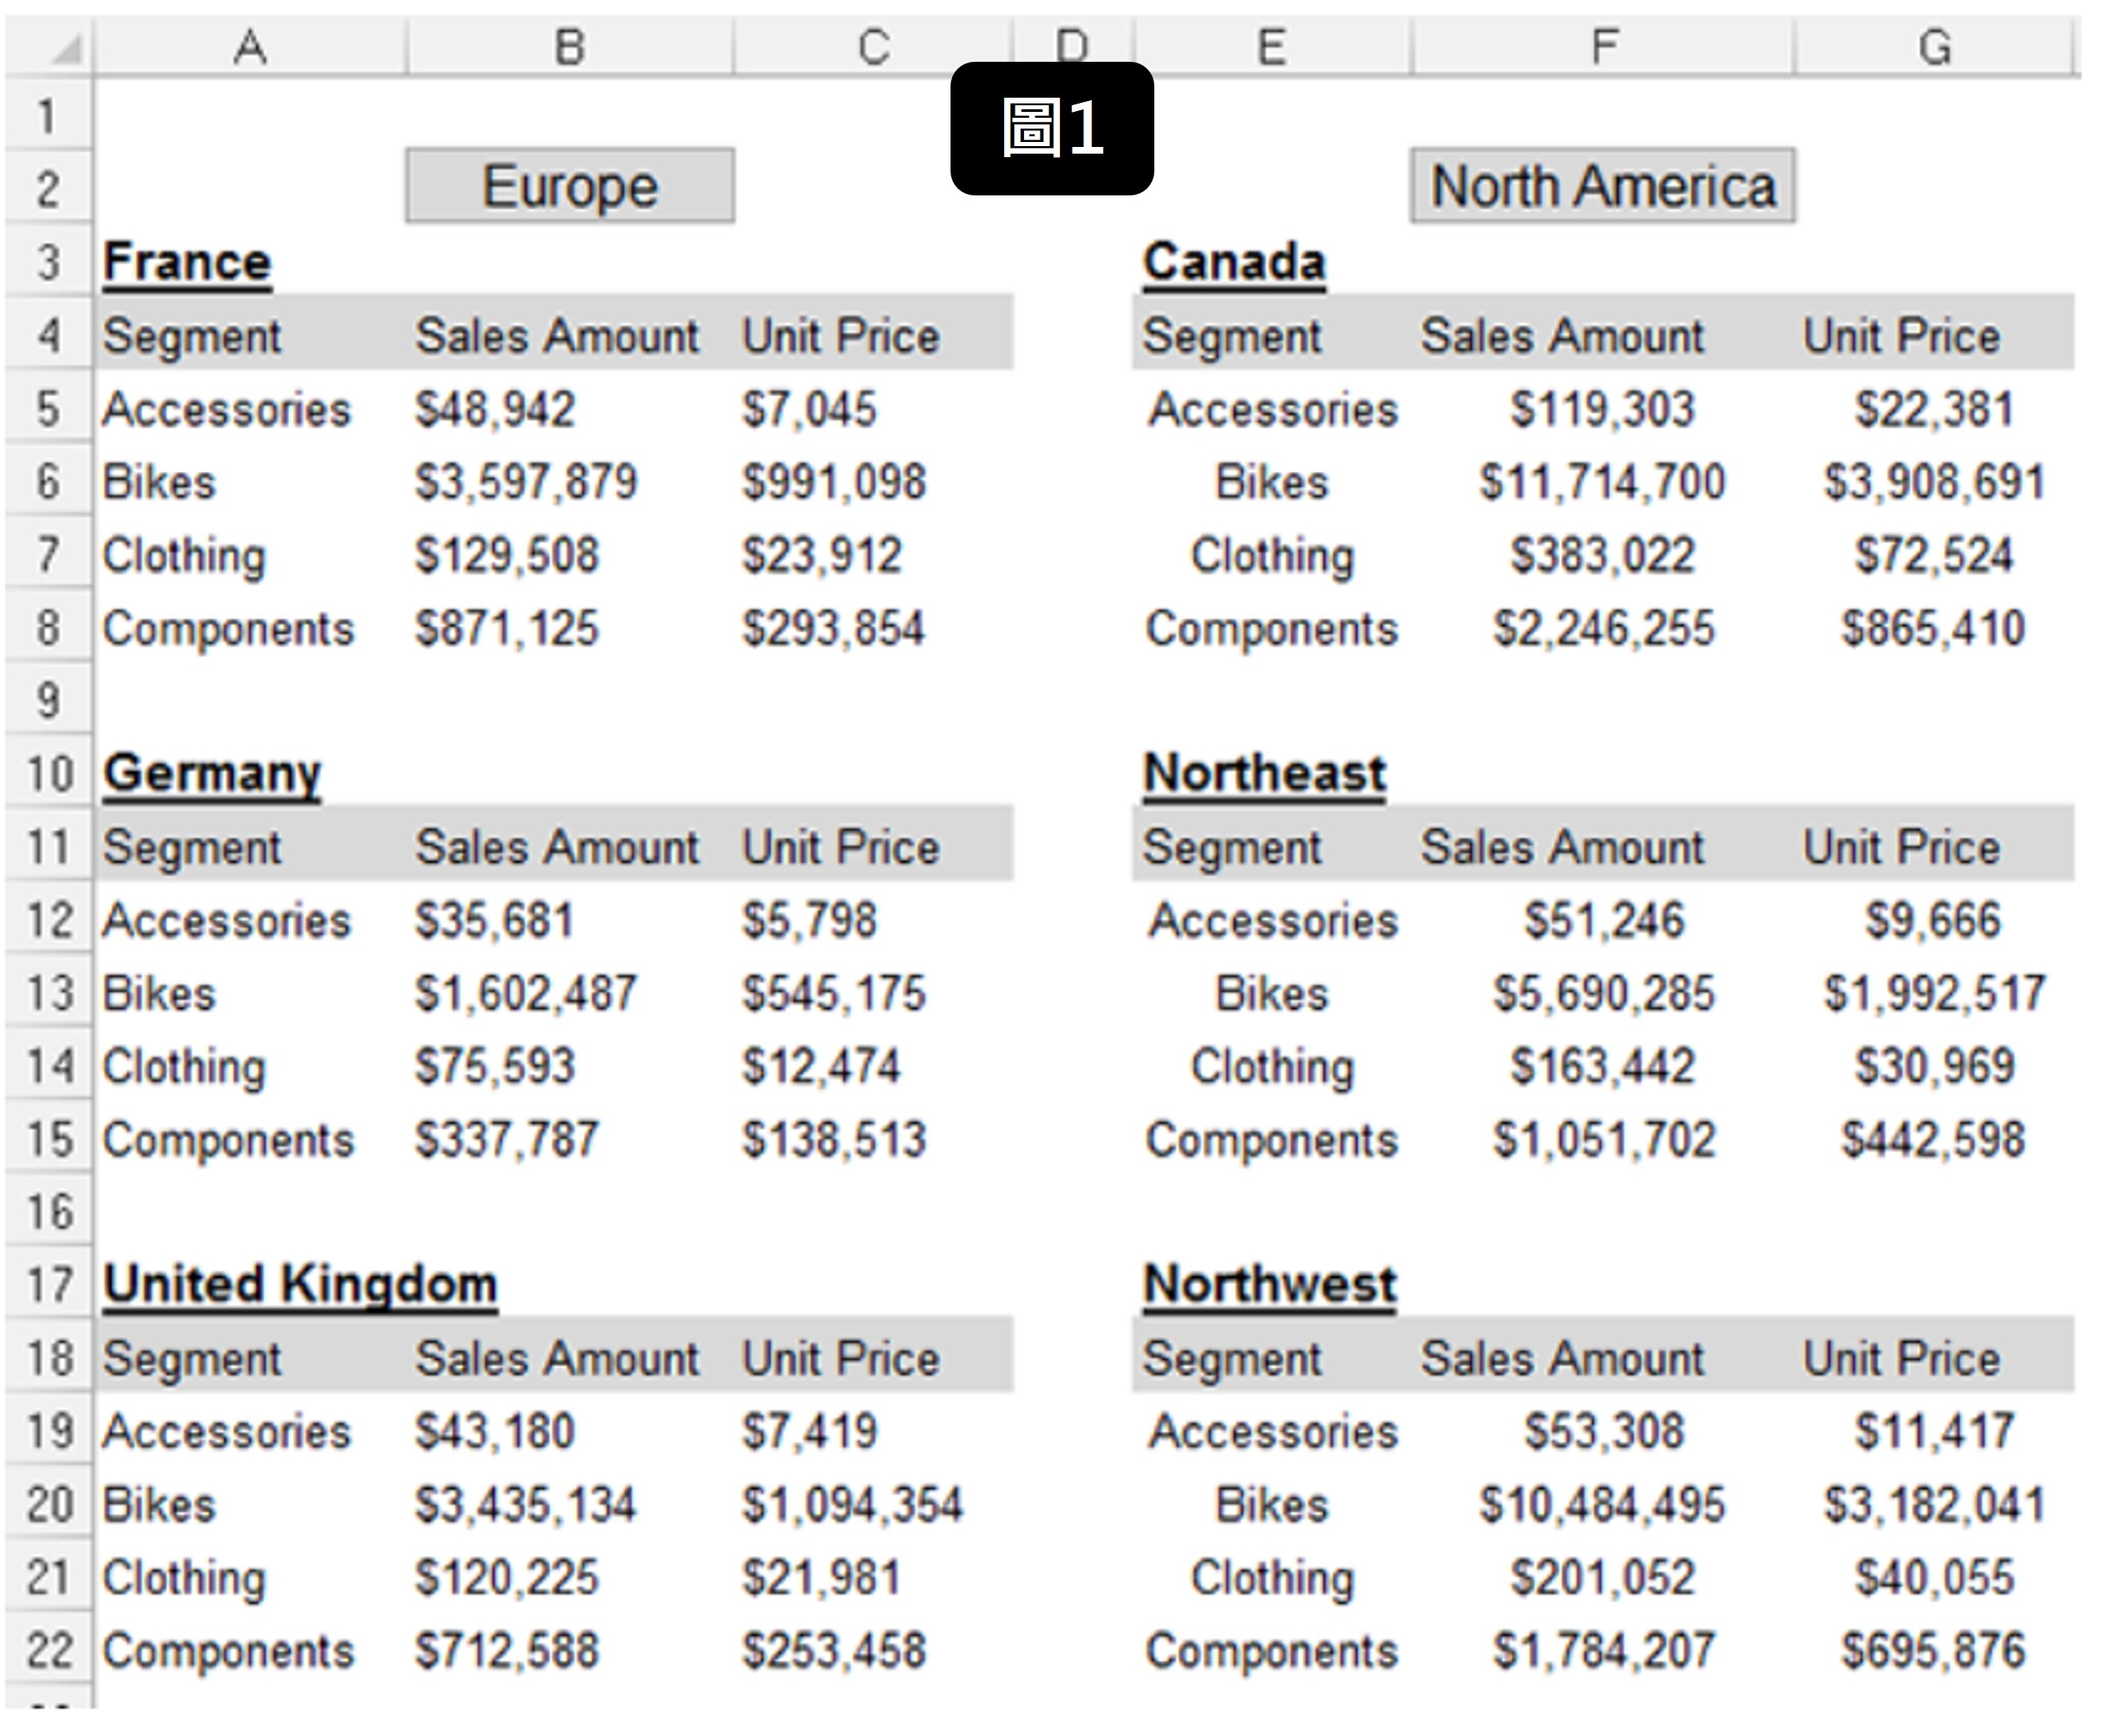The width and height of the screenshot is (2104, 1736).
Task: Select France Bikes sales cell $3,597,879
Action: click(x=526, y=482)
